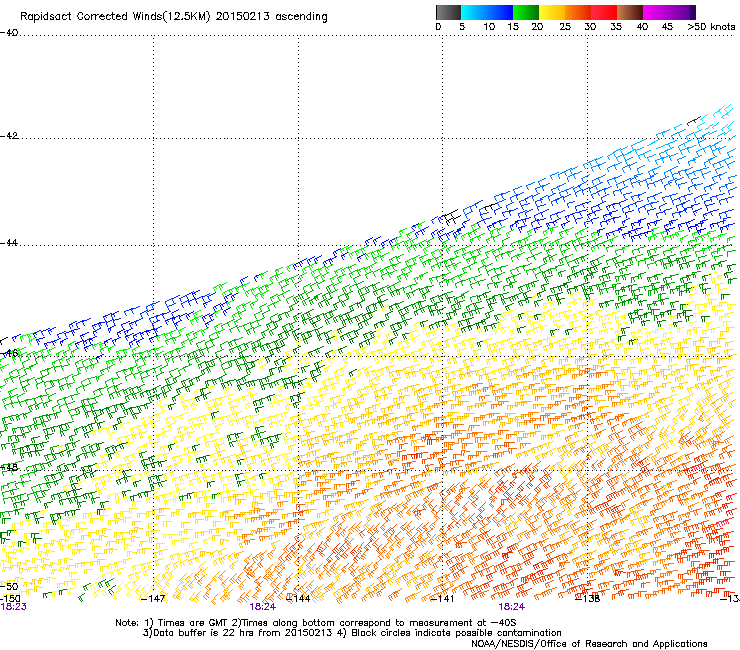
Task: Click the '18:24' time stamp near -144
Action: 262,607
